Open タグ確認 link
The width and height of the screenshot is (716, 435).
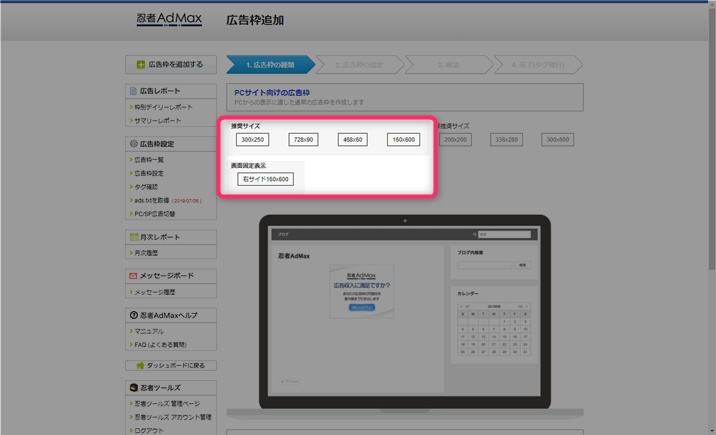pos(146,187)
